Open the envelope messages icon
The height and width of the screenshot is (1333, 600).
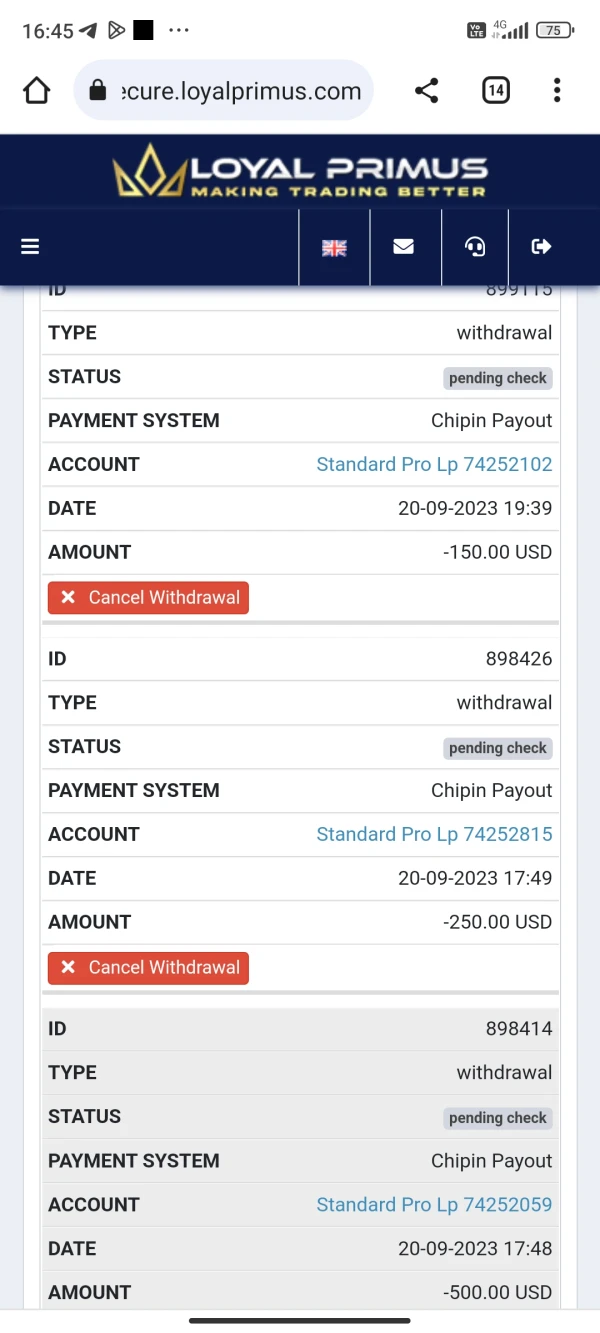pos(404,246)
